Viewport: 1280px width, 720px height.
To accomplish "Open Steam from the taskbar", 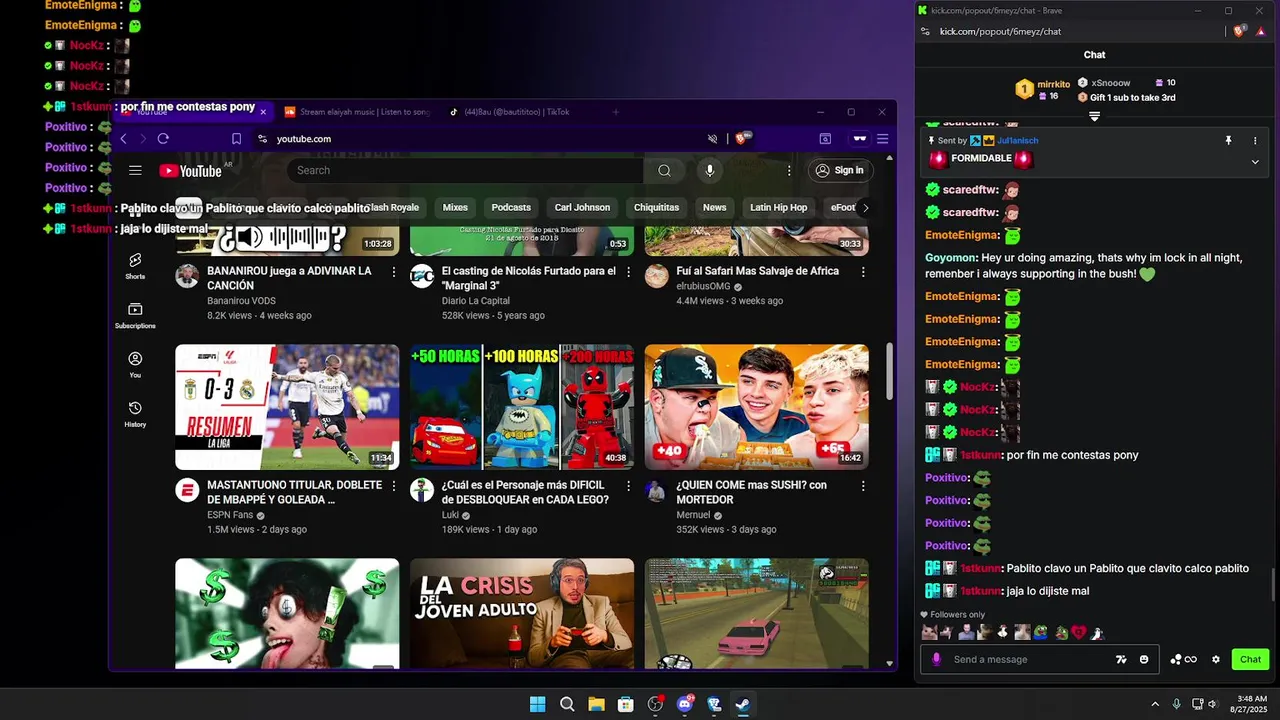I will tap(743, 704).
